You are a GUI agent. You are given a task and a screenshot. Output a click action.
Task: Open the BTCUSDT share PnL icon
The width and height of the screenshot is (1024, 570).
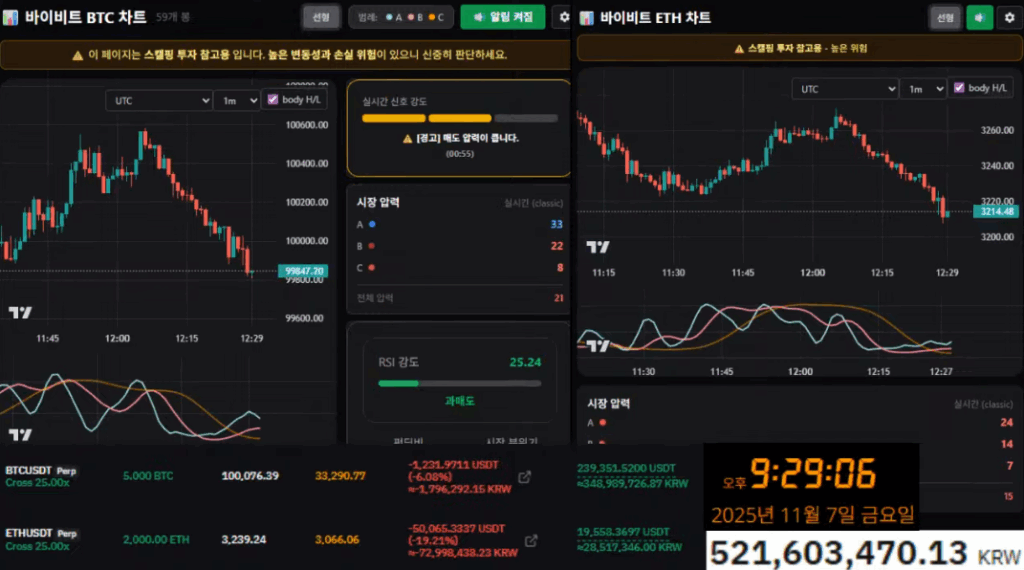[x=524, y=477]
